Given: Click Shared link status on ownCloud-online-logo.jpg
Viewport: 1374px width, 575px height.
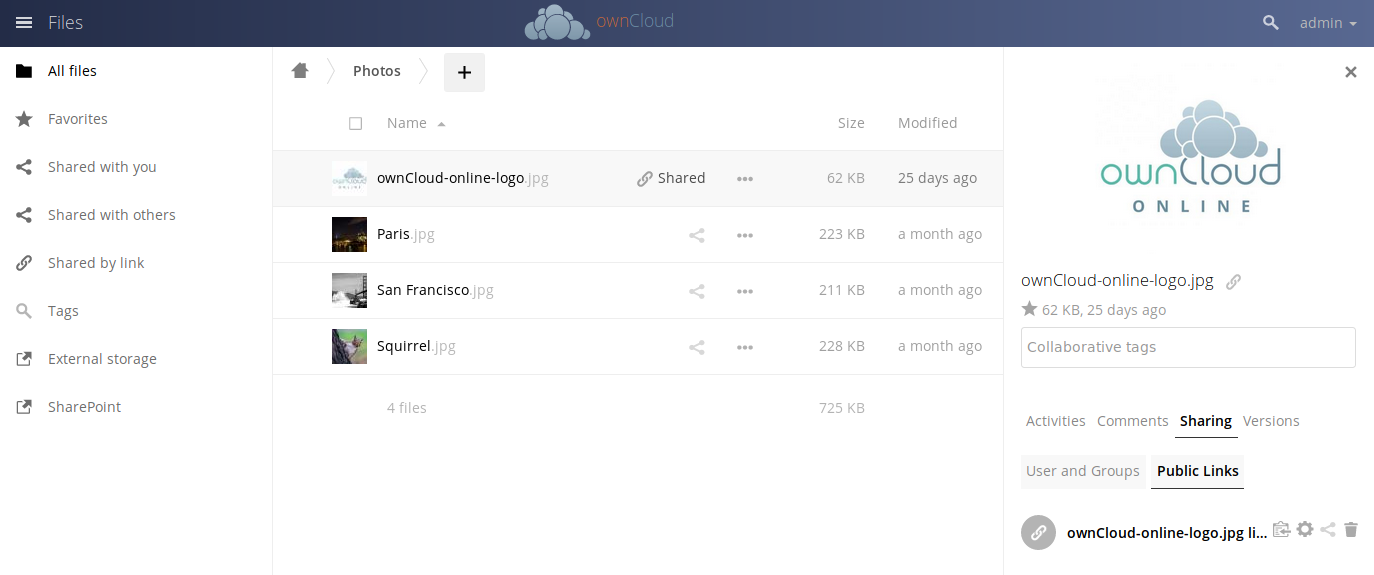Looking at the screenshot, I should point(671,178).
